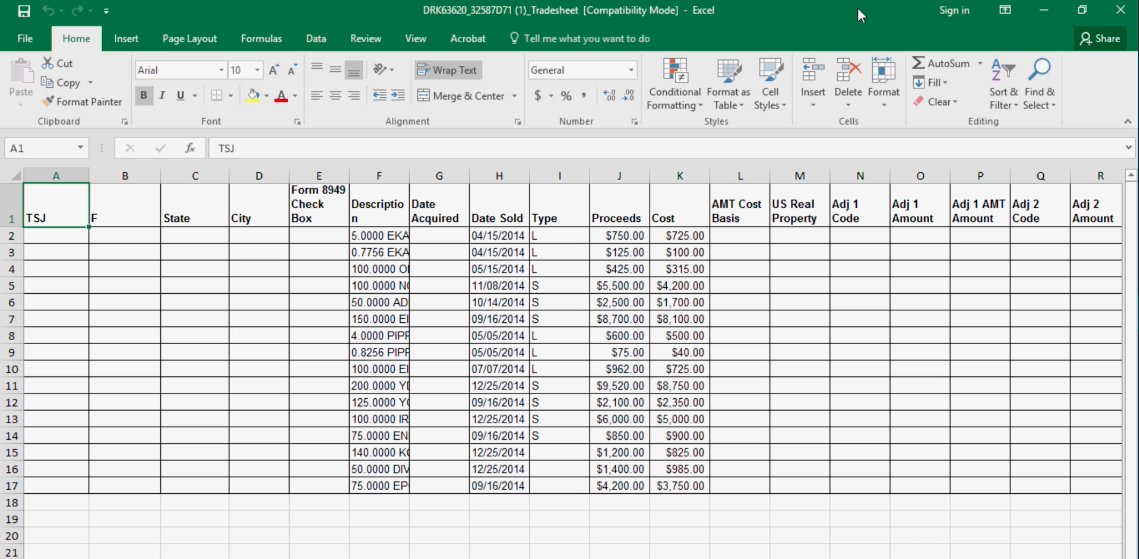Click the Save icon in title bar
The image size is (1139, 559).
pos(24,11)
